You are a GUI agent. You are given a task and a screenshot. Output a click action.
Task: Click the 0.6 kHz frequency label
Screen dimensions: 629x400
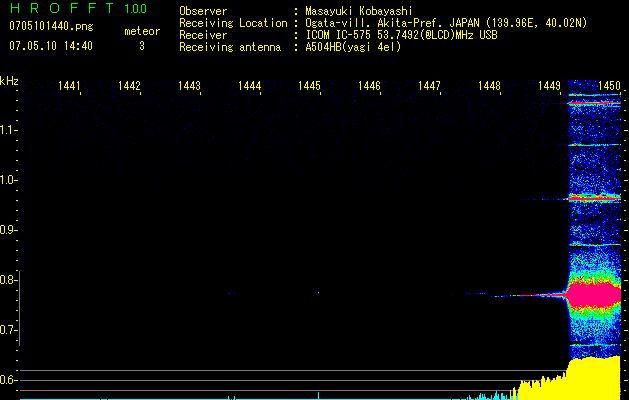coord(8,380)
